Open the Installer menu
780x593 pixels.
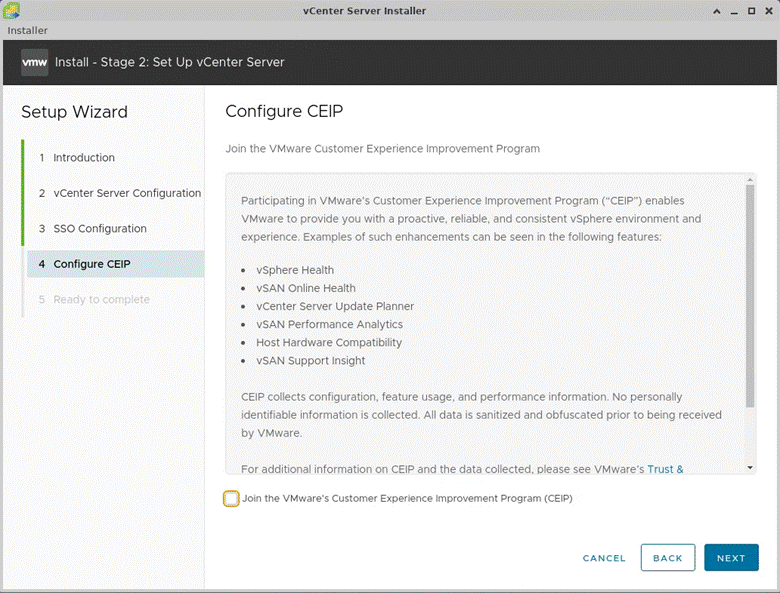[27, 30]
